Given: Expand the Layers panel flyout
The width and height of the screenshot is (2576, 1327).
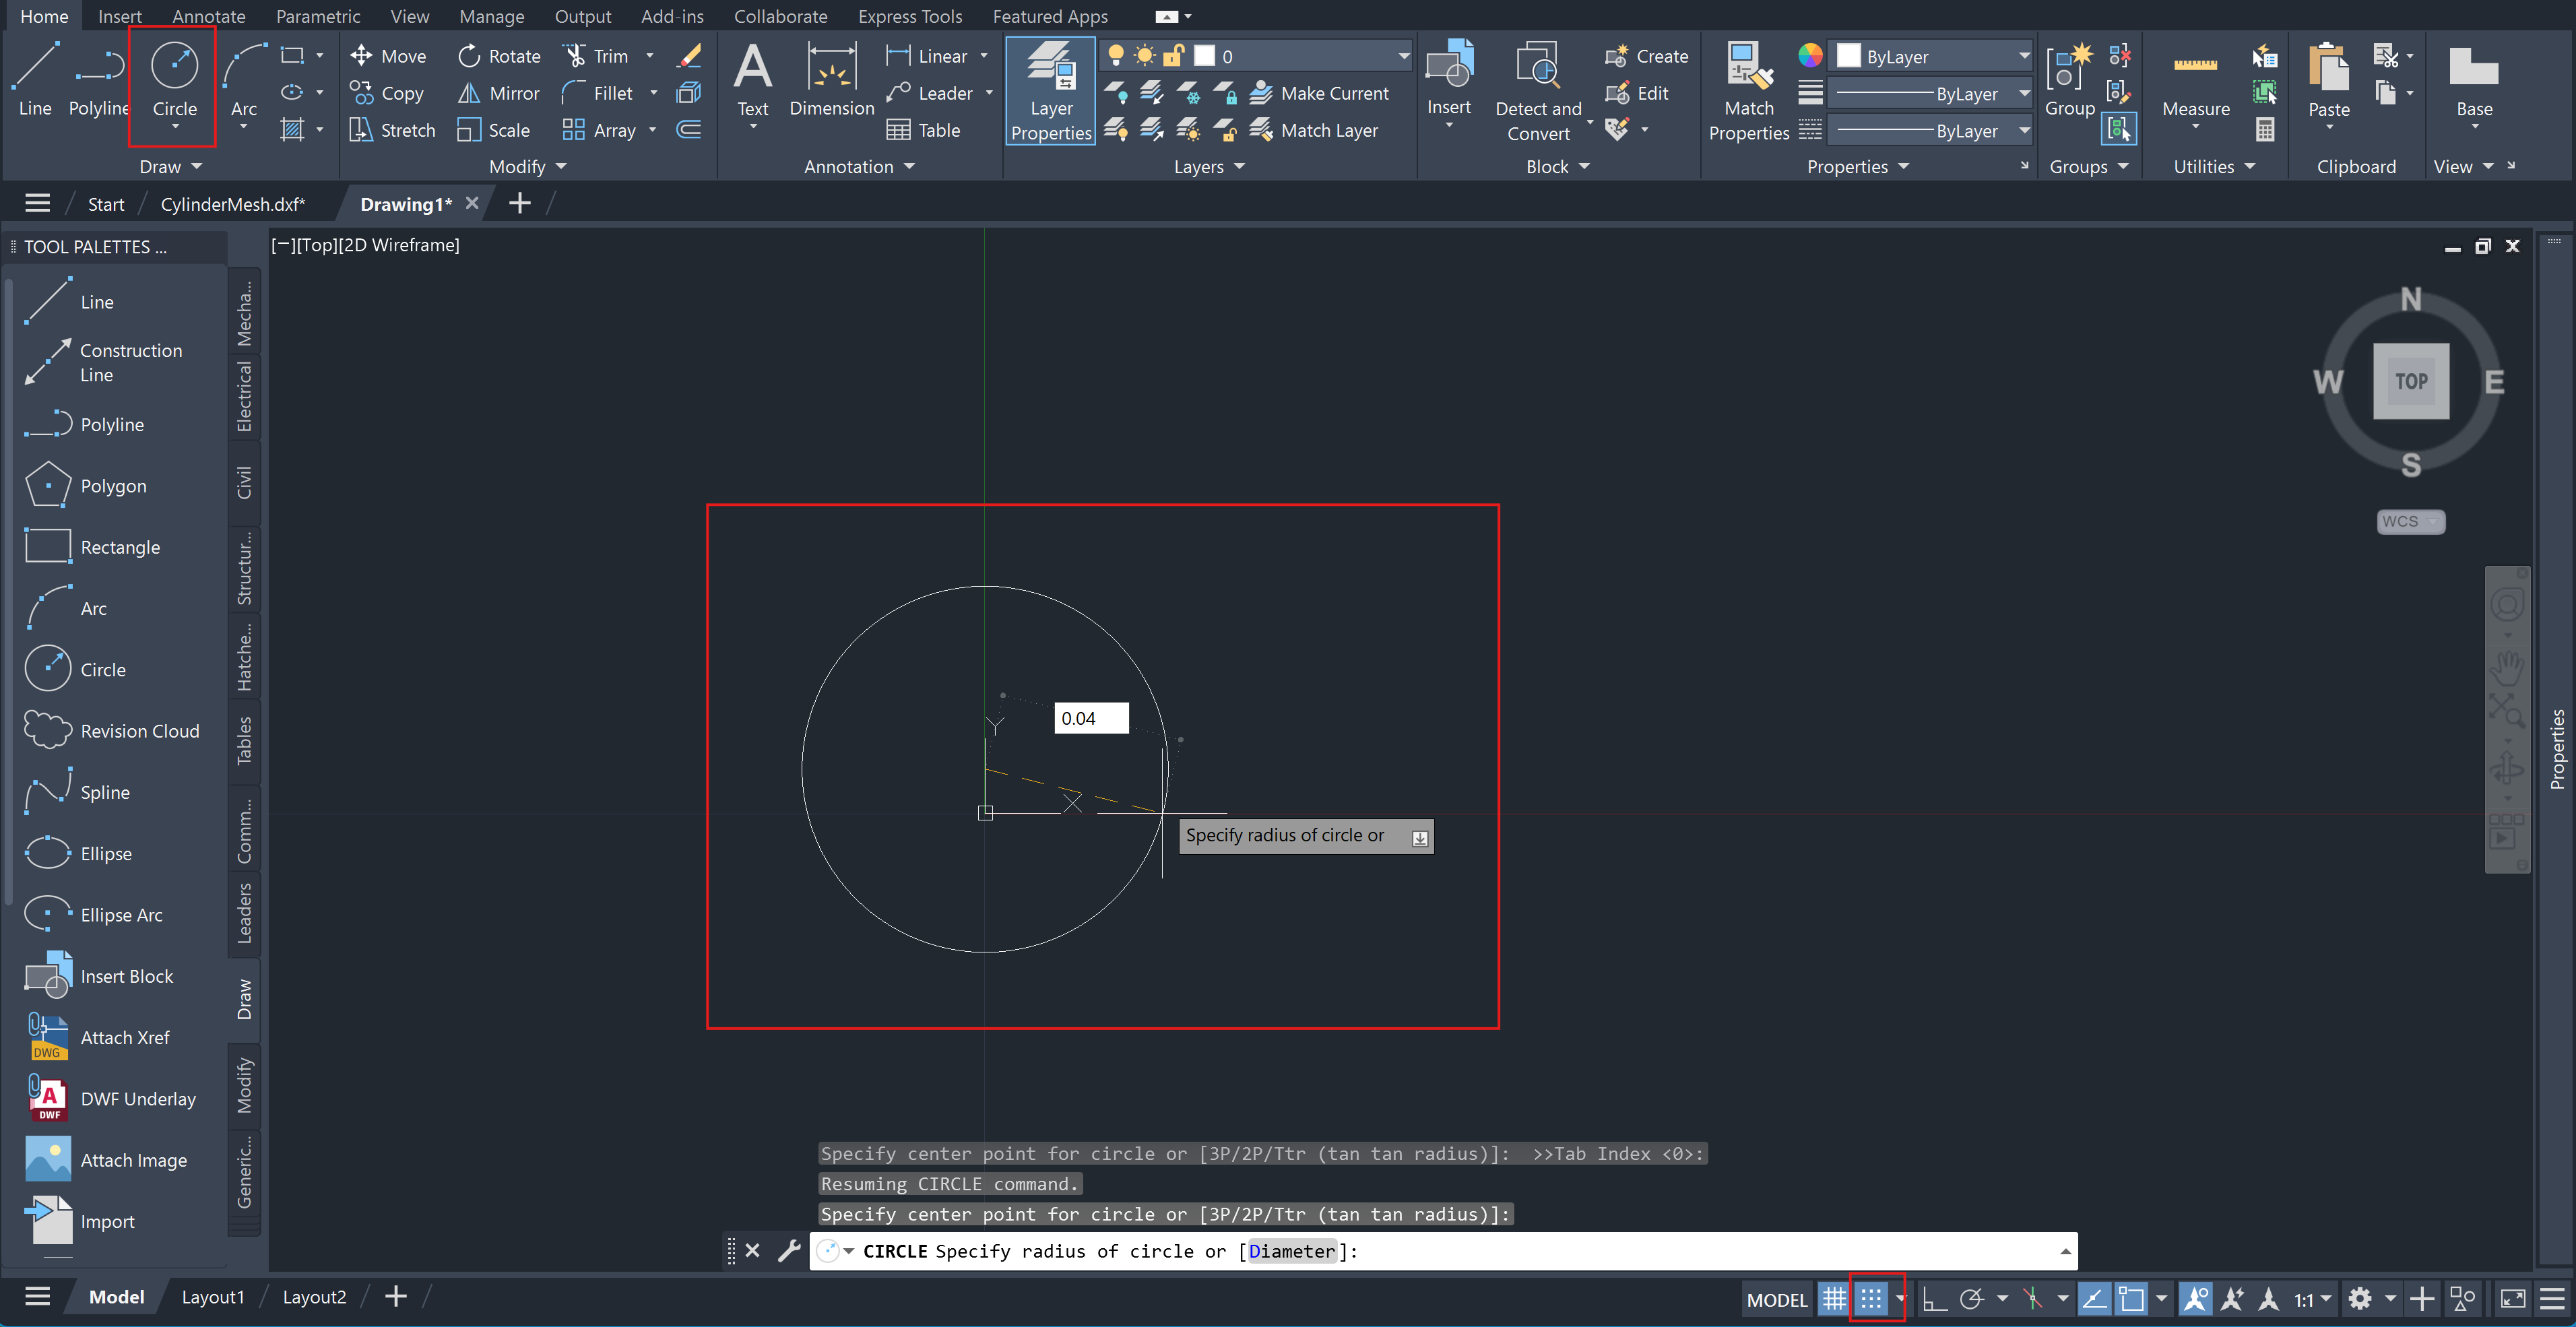Looking at the screenshot, I should coord(1209,166).
